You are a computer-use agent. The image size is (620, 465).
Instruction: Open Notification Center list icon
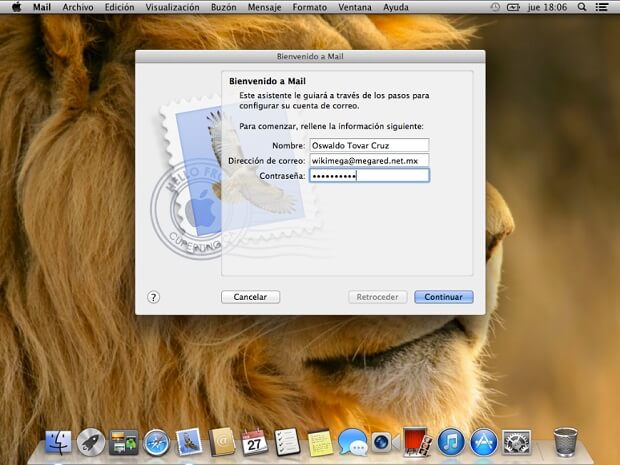(602, 7)
